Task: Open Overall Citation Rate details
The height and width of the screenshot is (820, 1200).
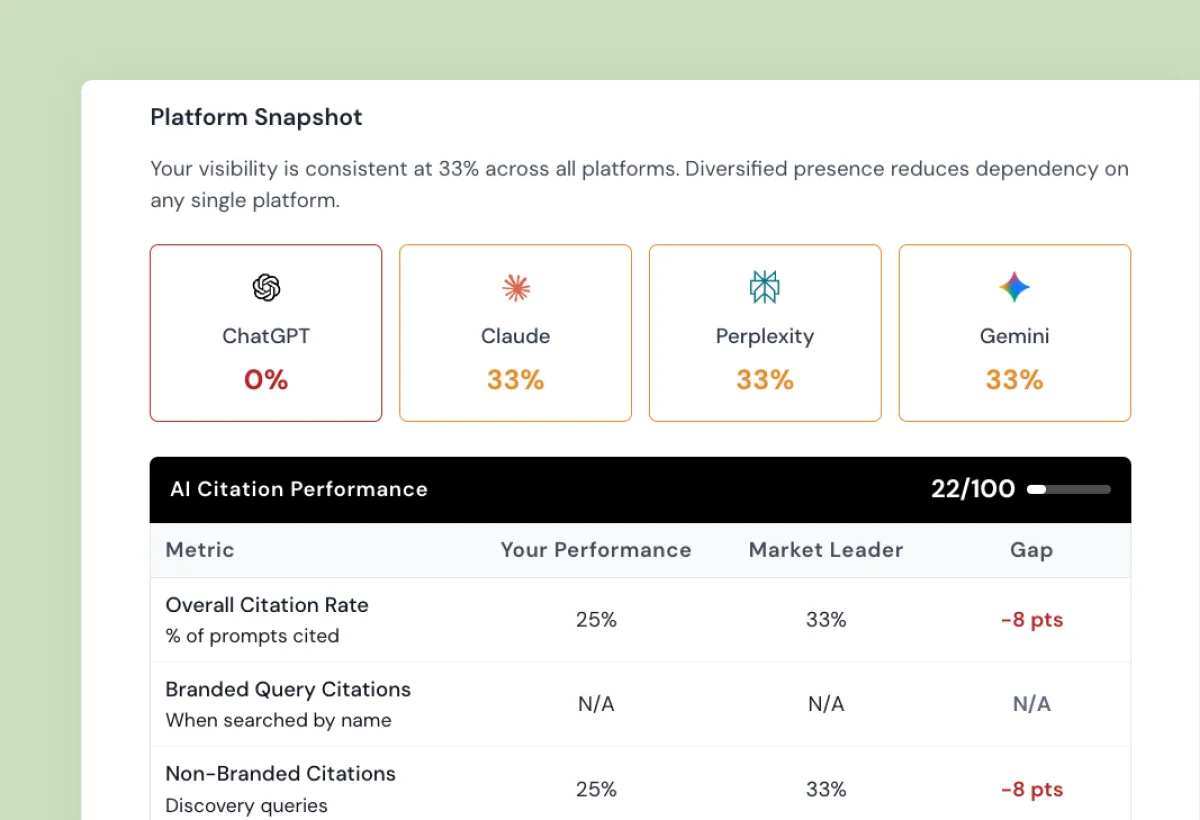Action: [266, 605]
